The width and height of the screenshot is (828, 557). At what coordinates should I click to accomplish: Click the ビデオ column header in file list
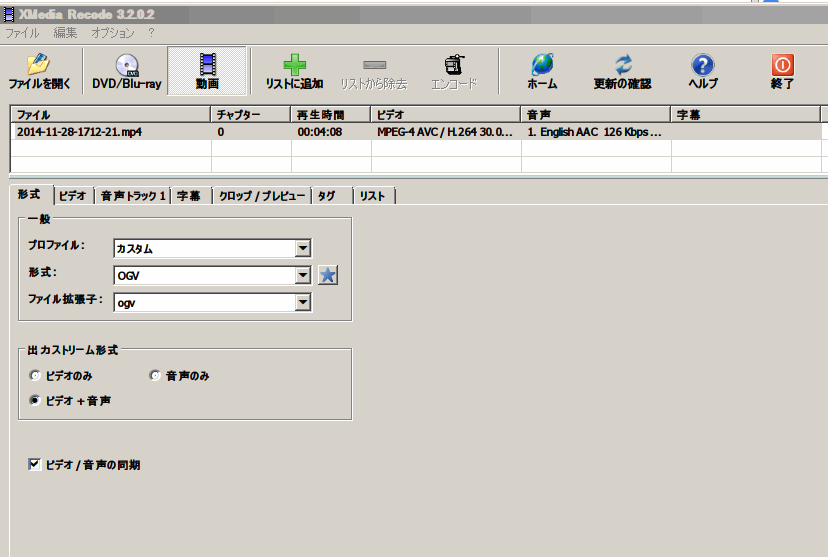(446, 115)
